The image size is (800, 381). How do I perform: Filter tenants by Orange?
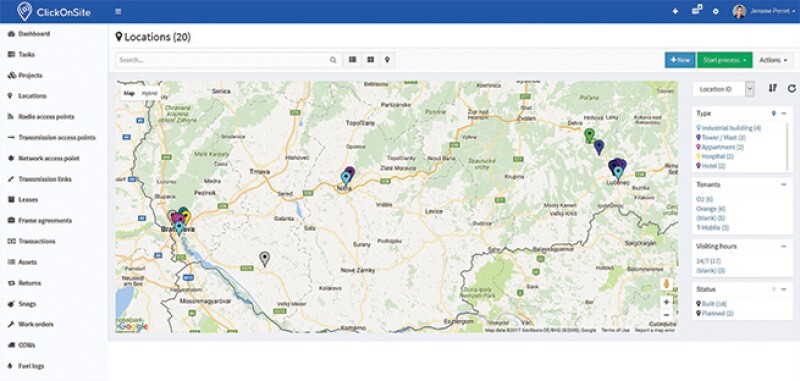click(711, 209)
